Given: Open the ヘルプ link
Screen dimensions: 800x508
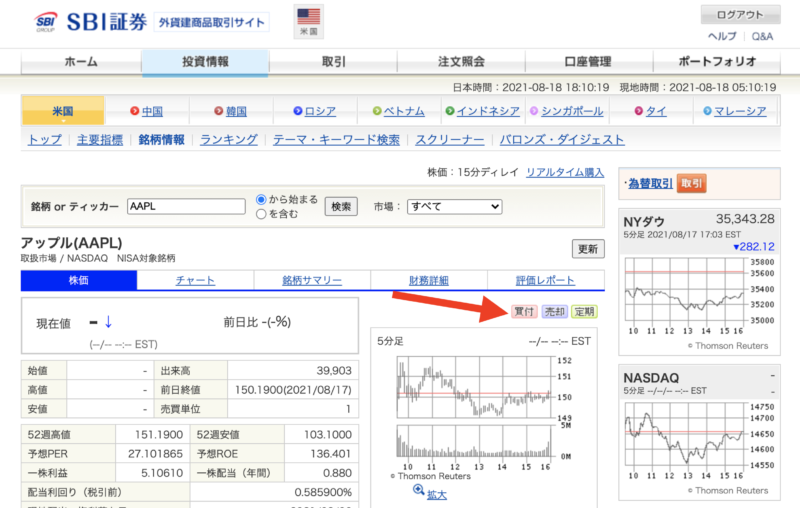Looking at the screenshot, I should click(x=722, y=36).
